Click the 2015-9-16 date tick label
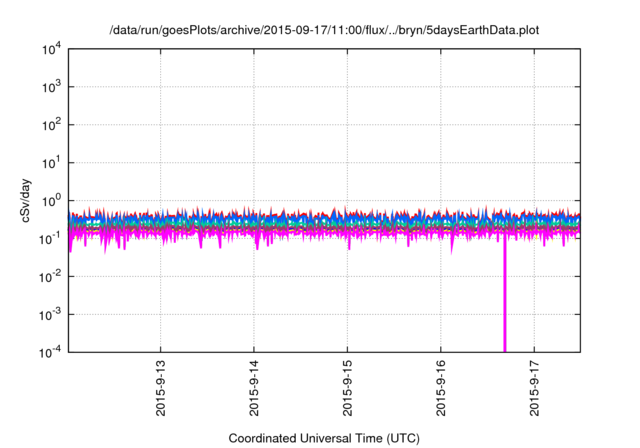 click(x=441, y=388)
